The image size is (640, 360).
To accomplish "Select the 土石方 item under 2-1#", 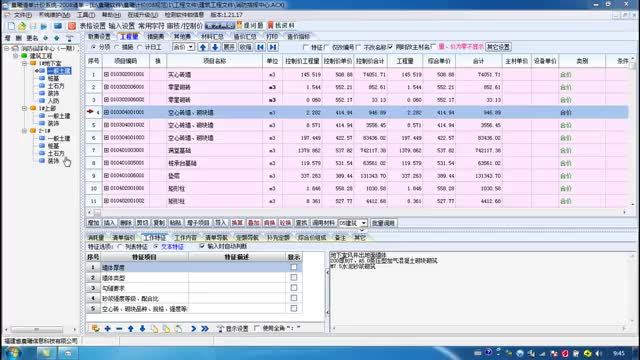I will pos(56,153).
